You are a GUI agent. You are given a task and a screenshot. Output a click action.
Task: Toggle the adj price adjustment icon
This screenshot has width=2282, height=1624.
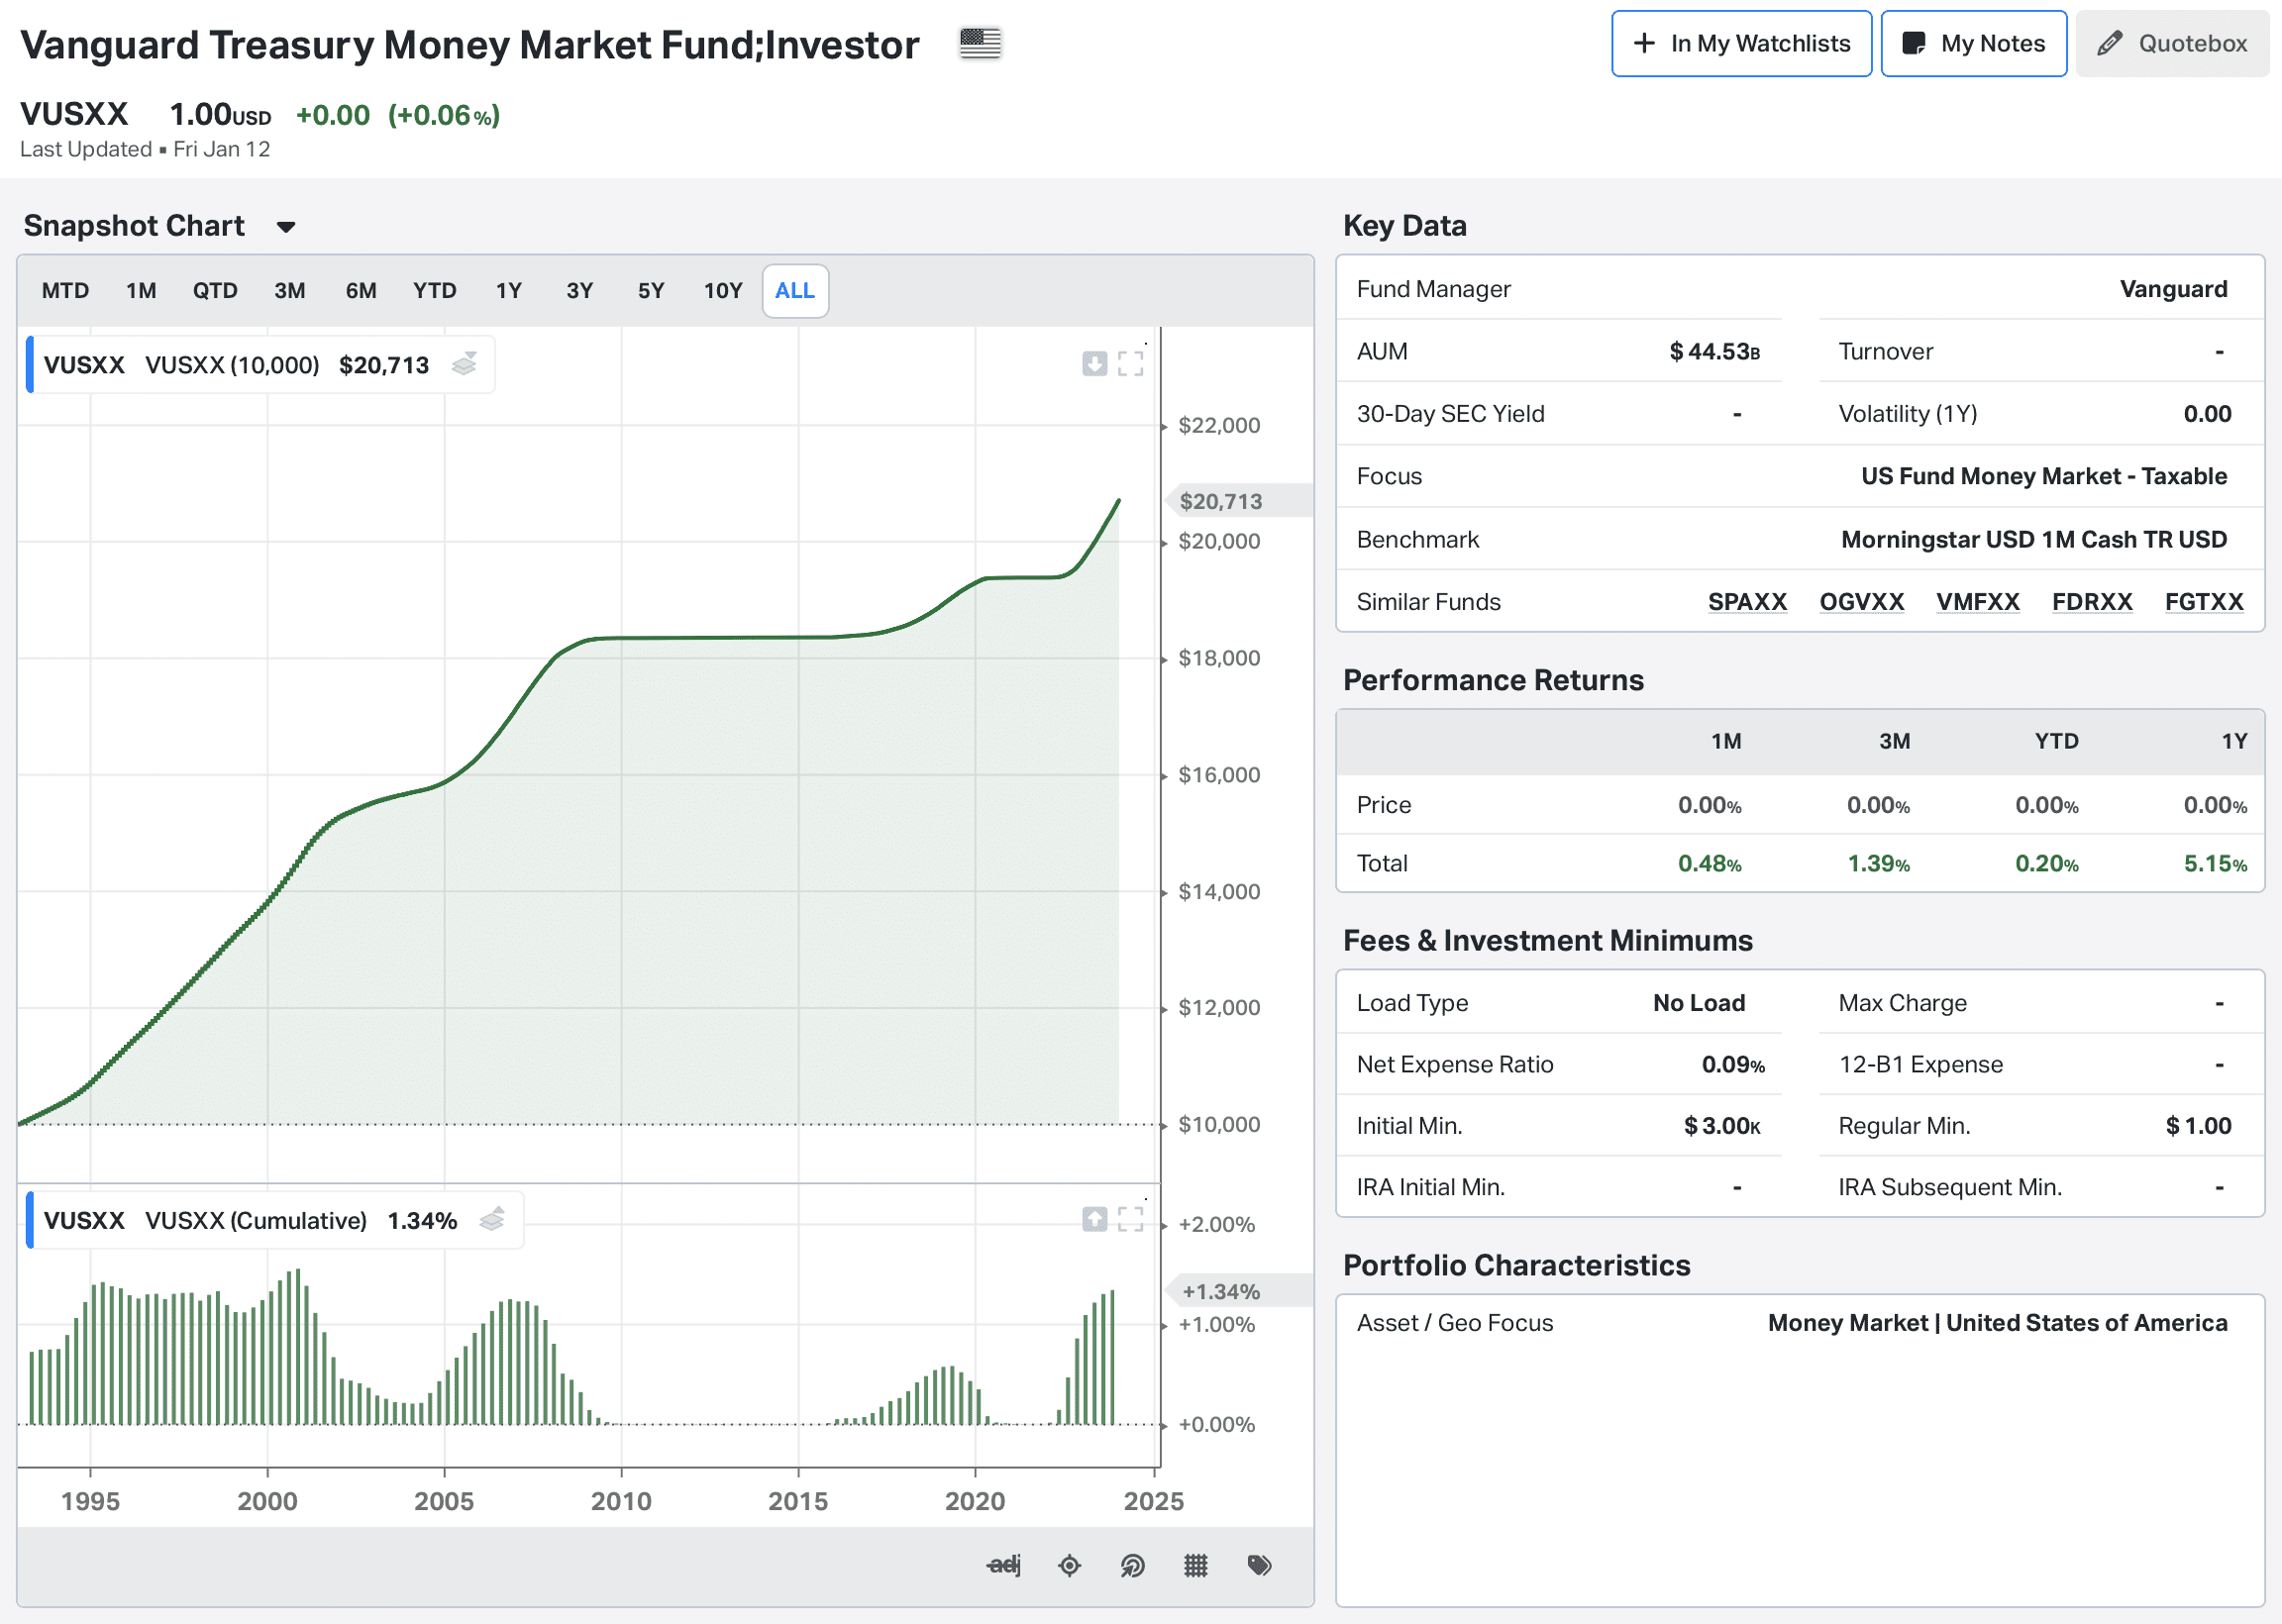pos(1004,1565)
